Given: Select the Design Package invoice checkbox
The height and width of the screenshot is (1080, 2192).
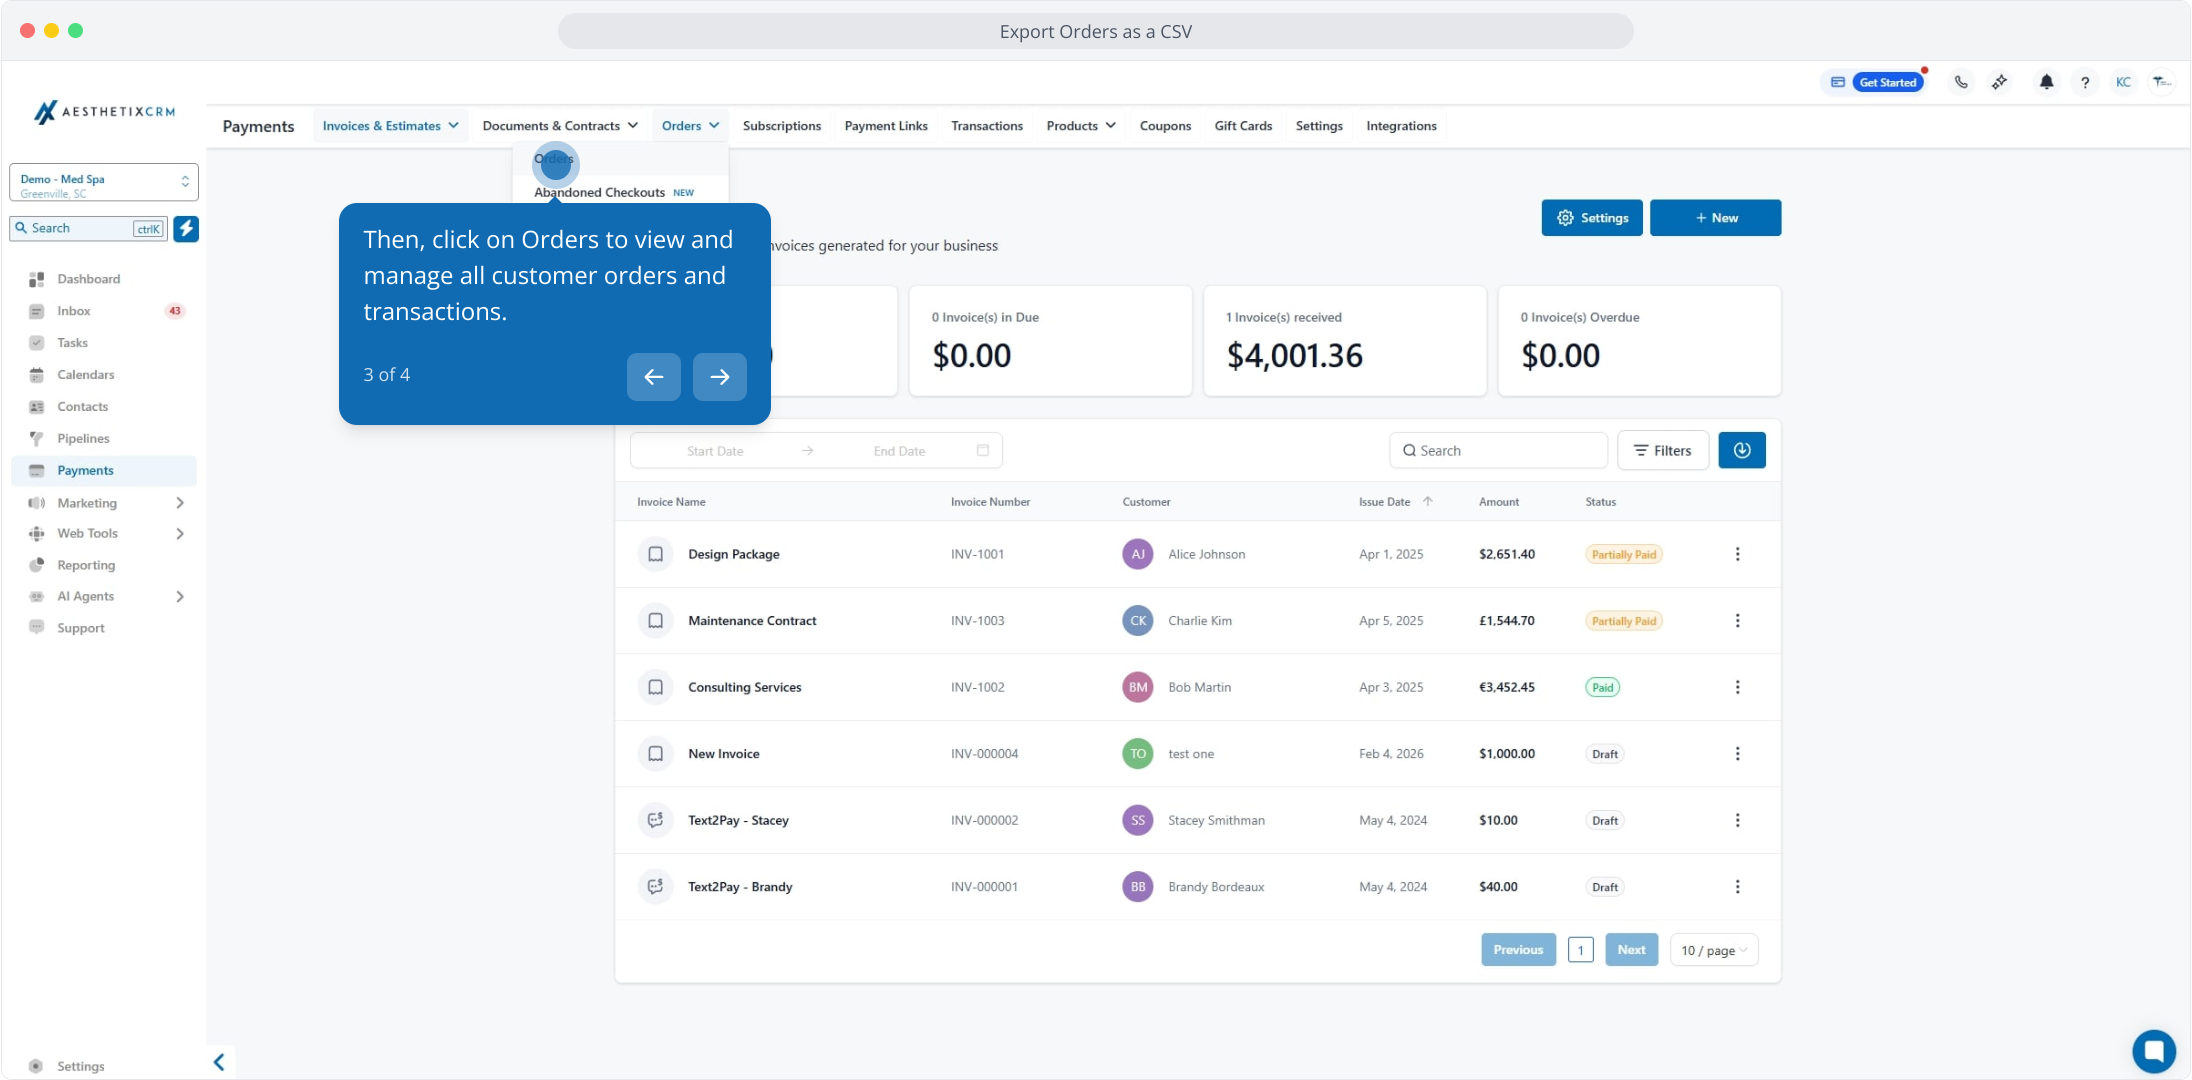Looking at the screenshot, I should (655, 554).
